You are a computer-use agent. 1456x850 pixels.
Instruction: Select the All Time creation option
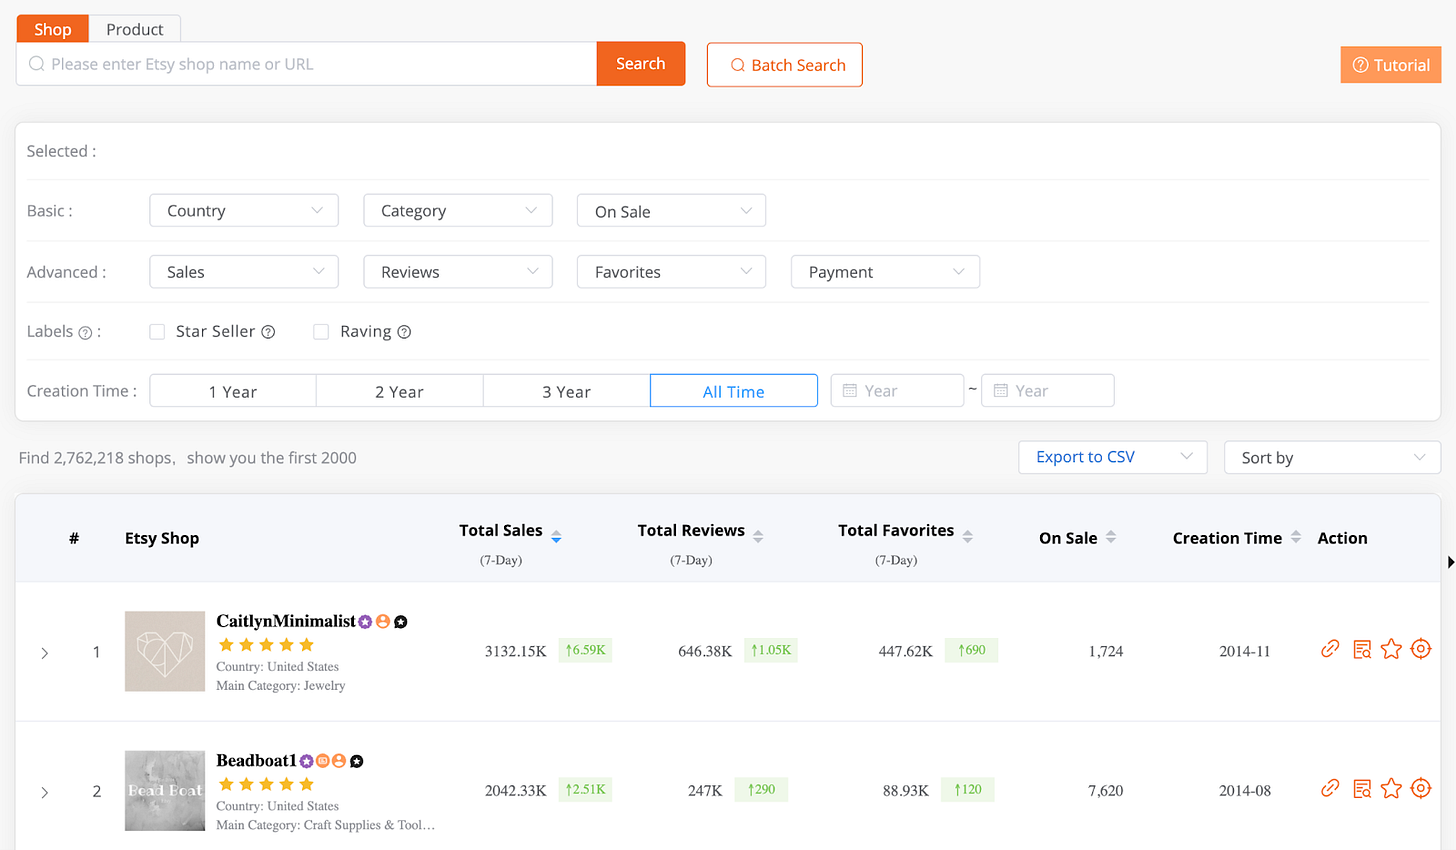tap(734, 391)
